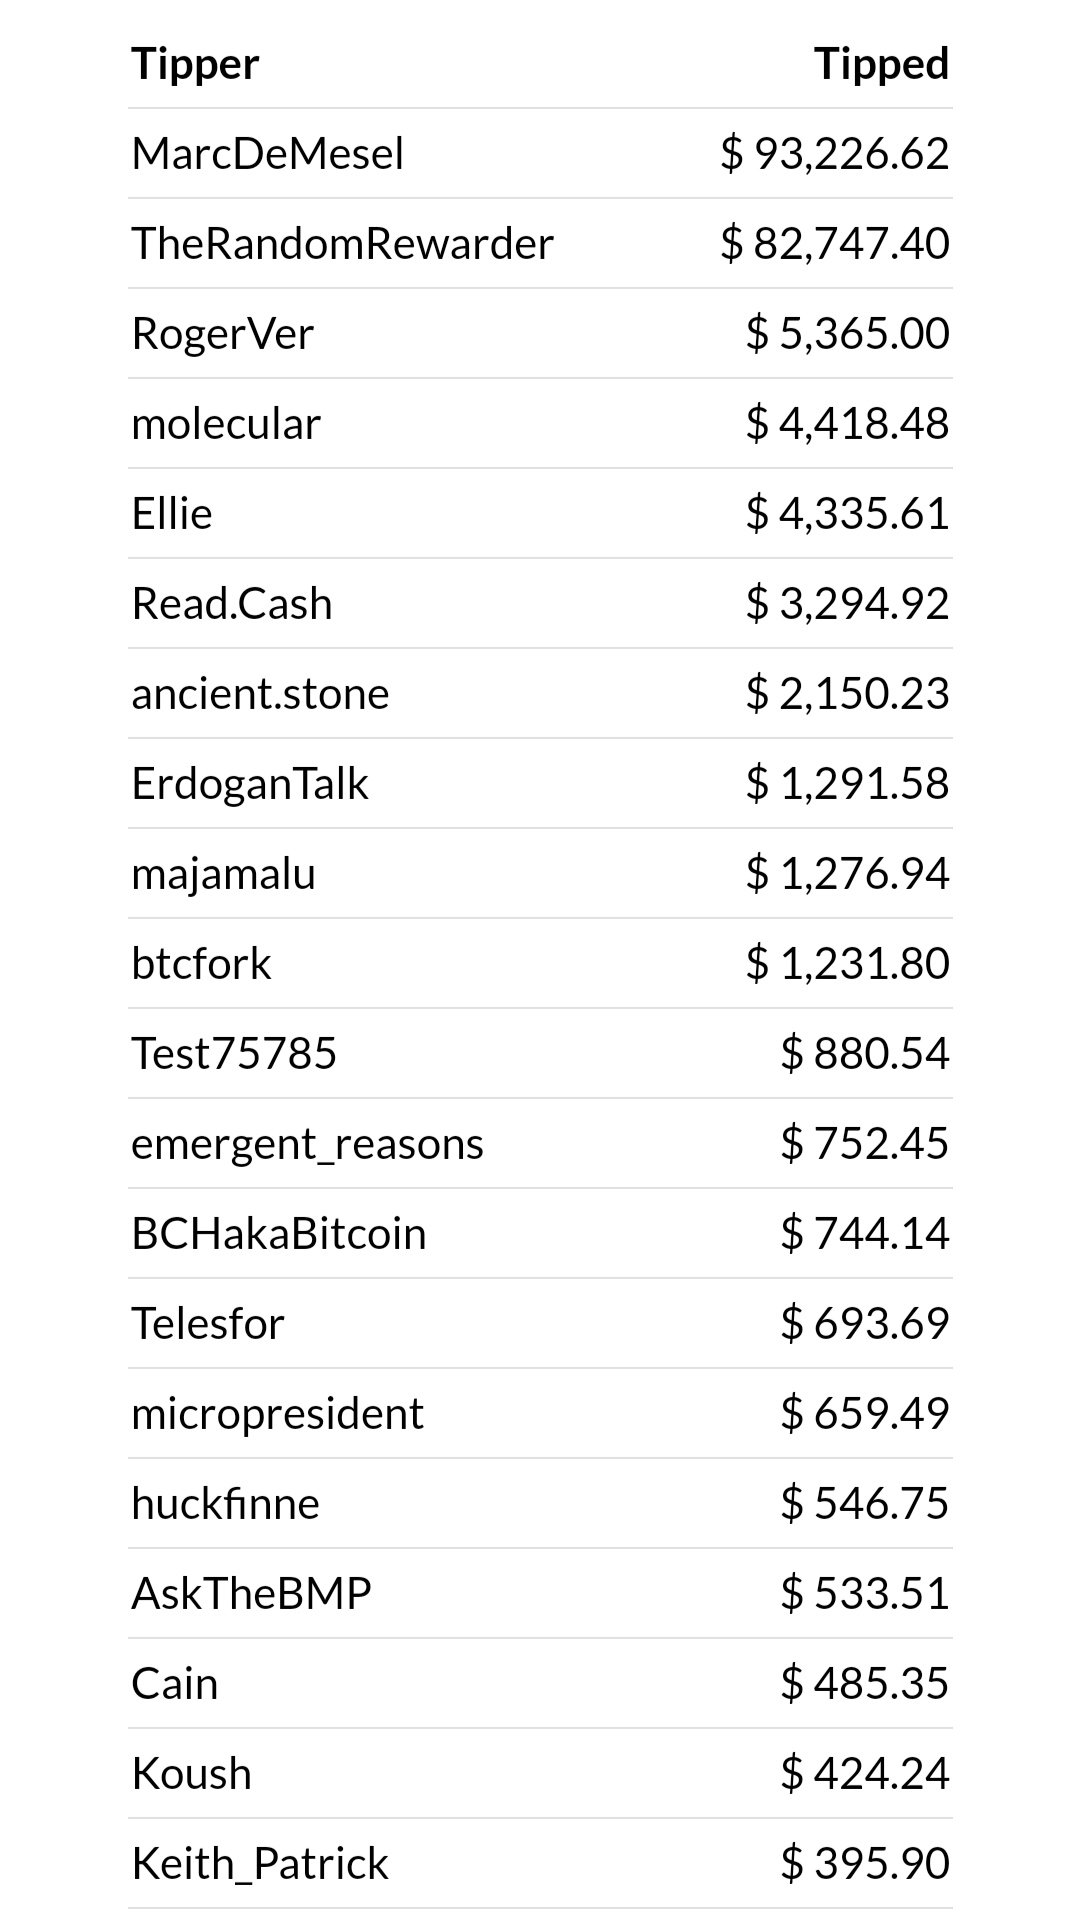Open emergent_reasons tipper entry
Viewport: 1080px width, 1923px height.
coord(307,1144)
